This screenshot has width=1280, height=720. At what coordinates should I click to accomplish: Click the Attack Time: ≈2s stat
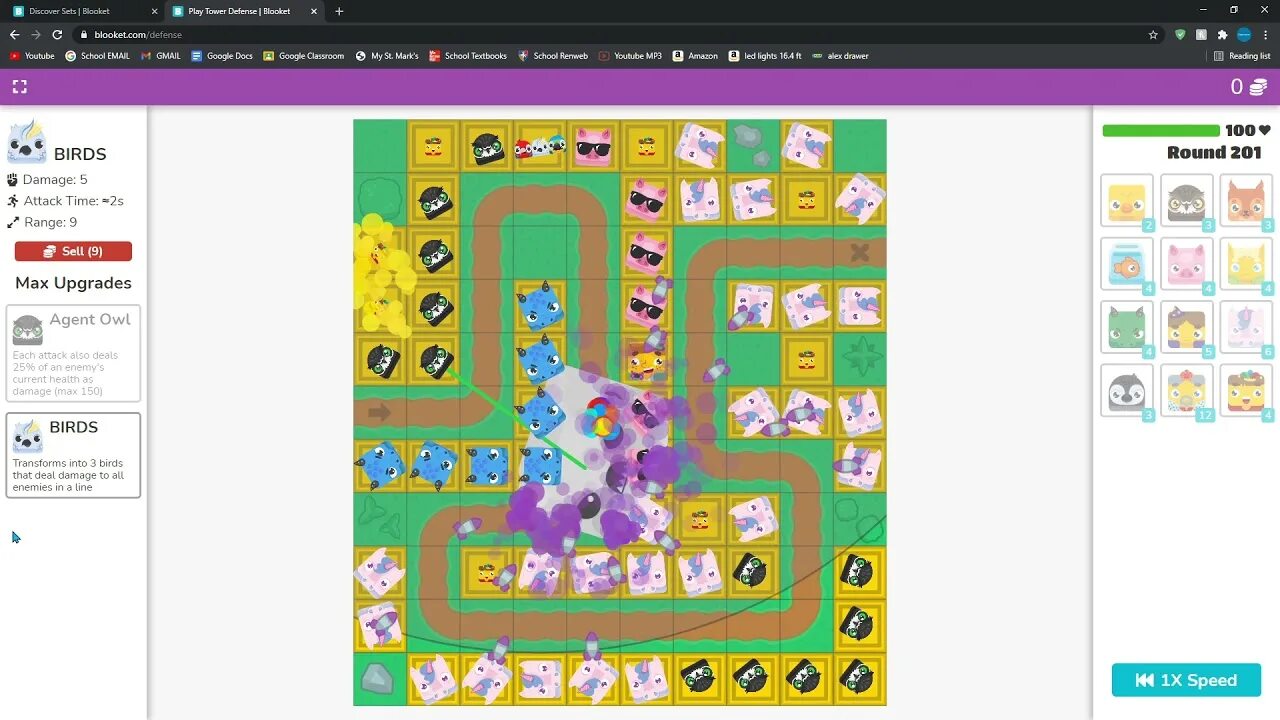tap(65, 201)
